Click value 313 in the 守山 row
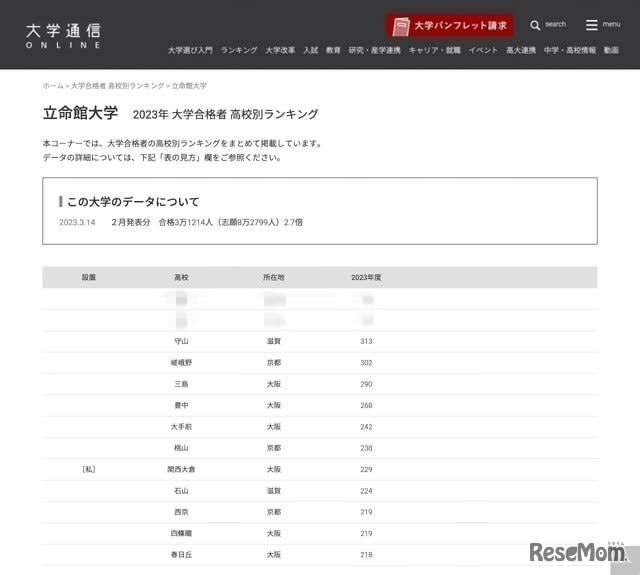640x575 pixels. pos(366,341)
